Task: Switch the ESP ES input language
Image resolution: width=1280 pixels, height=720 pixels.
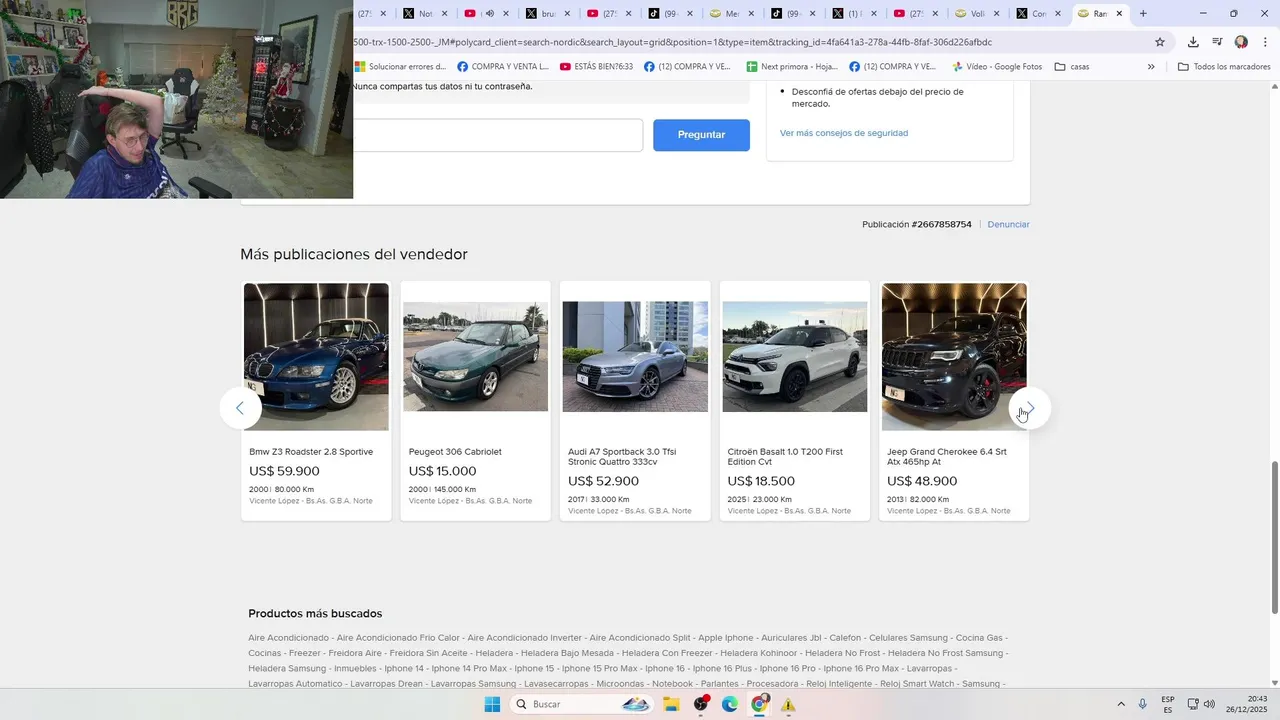Action: click(1168, 704)
